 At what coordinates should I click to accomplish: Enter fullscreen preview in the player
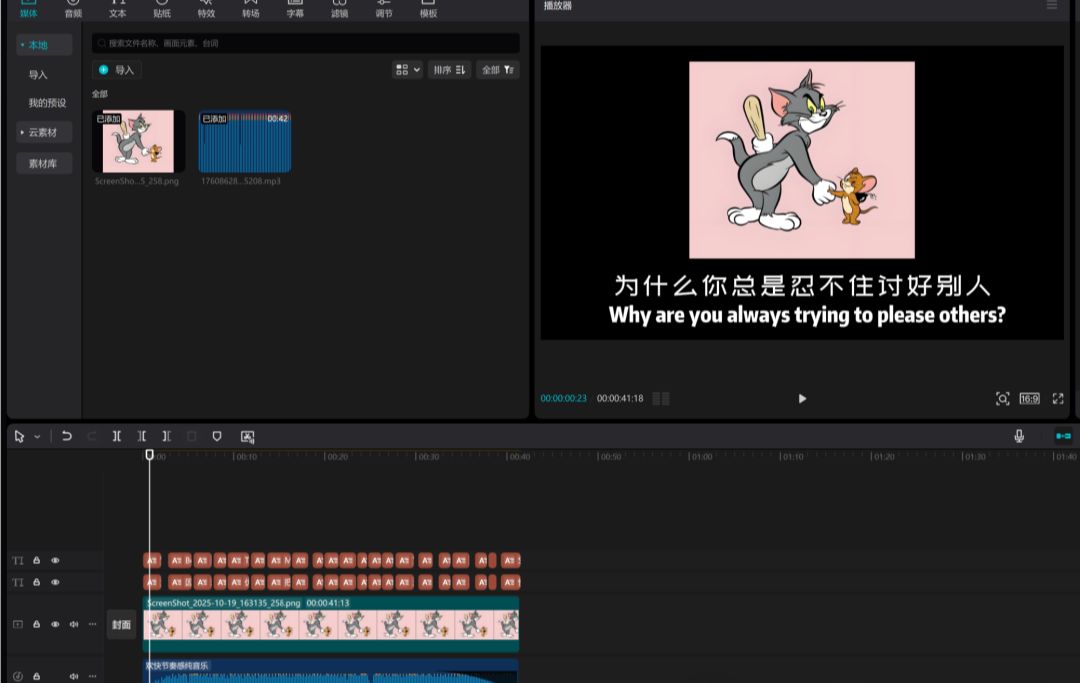1058,398
